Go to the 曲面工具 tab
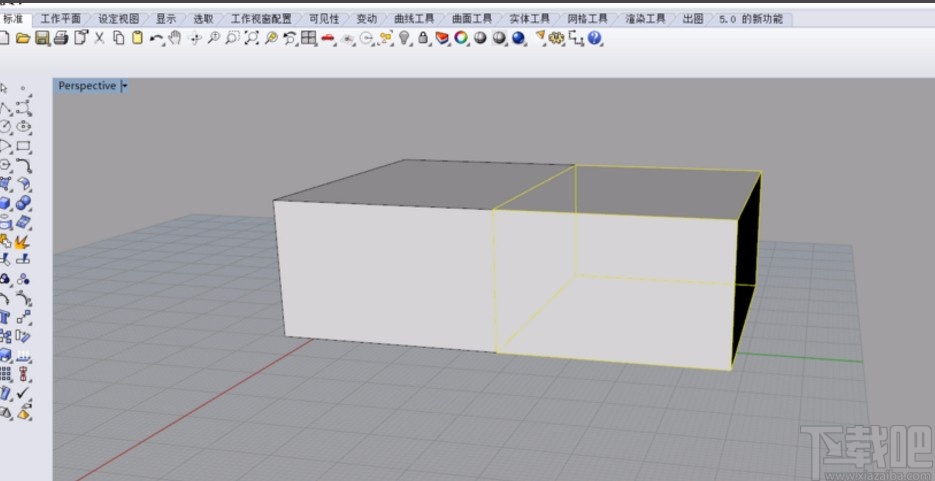935x481 pixels. coord(472,19)
